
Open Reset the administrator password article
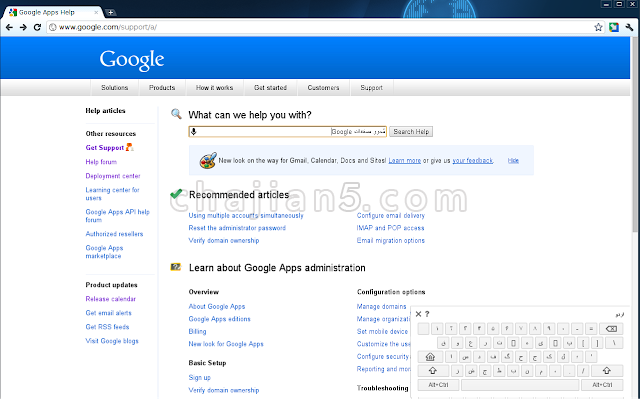click(237, 228)
